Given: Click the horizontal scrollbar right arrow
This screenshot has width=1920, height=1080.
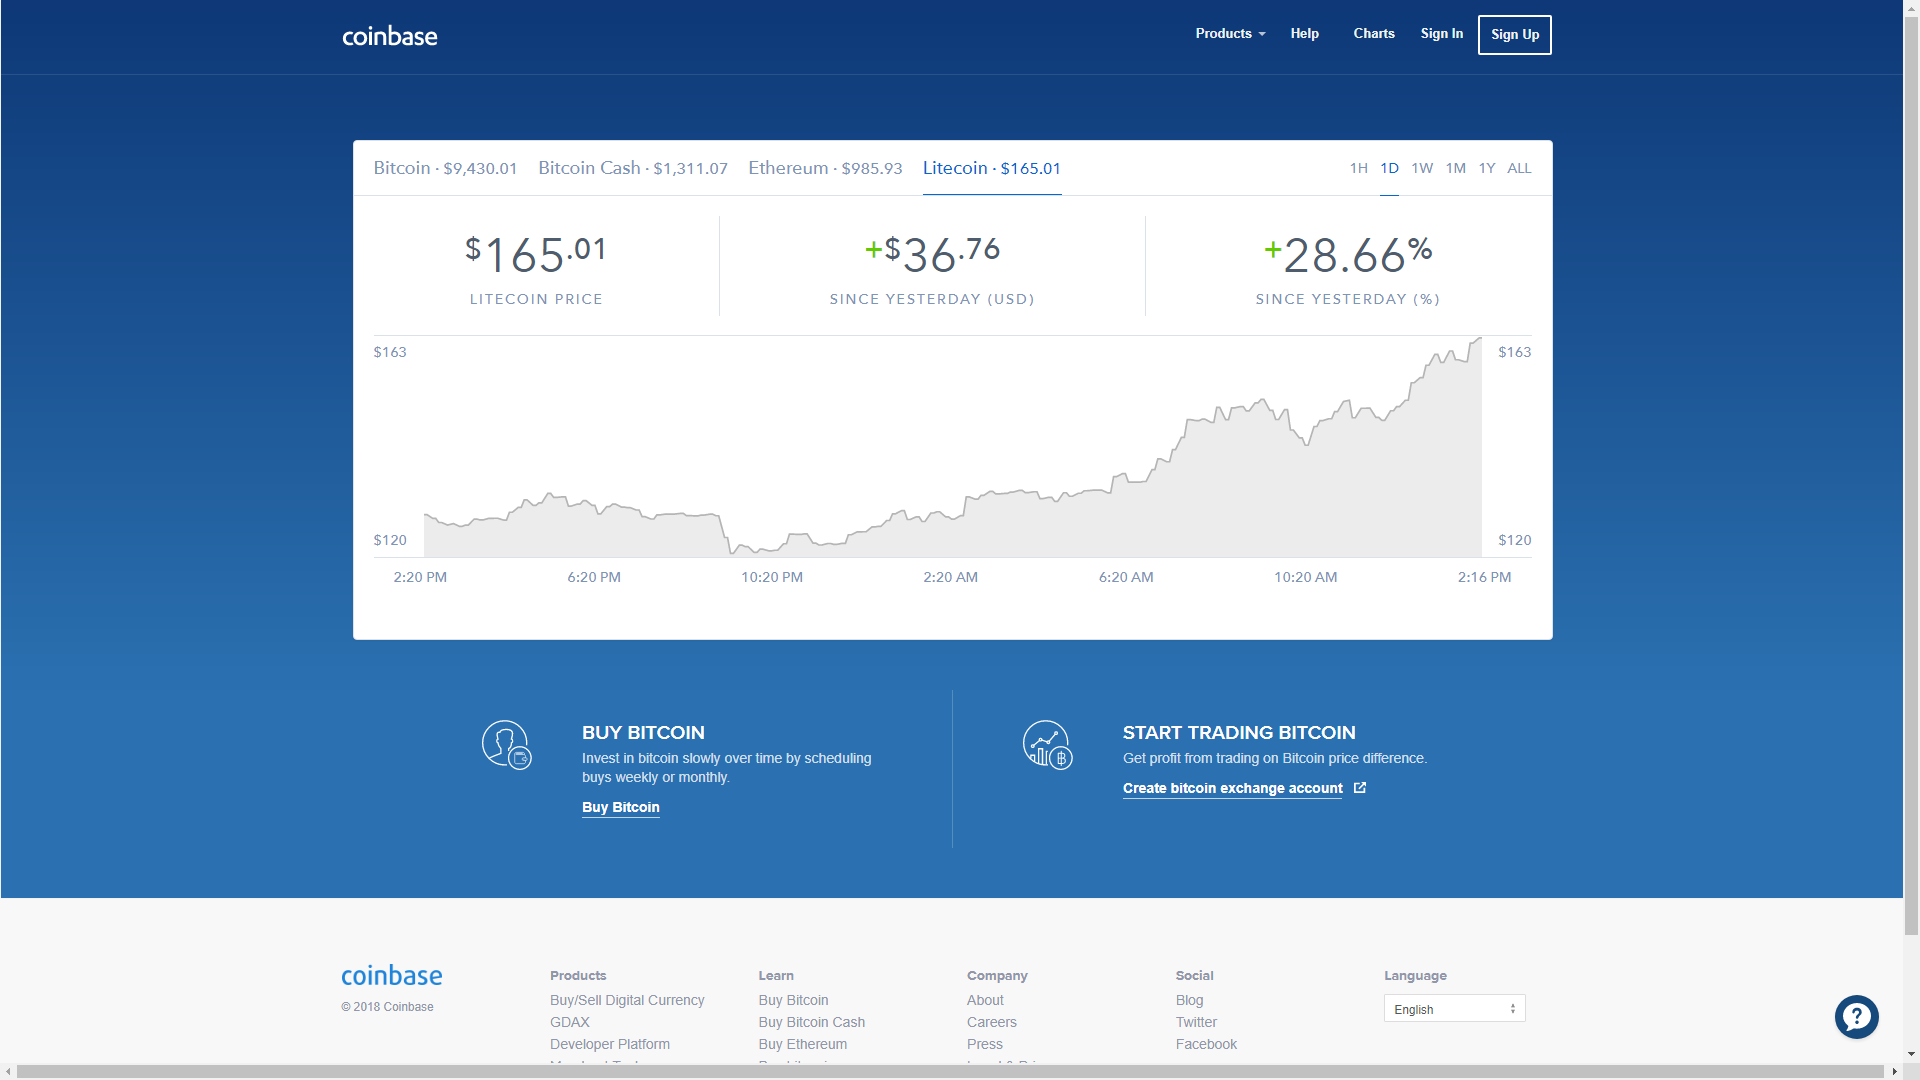Looking at the screenshot, I should pos(1895,1072).
